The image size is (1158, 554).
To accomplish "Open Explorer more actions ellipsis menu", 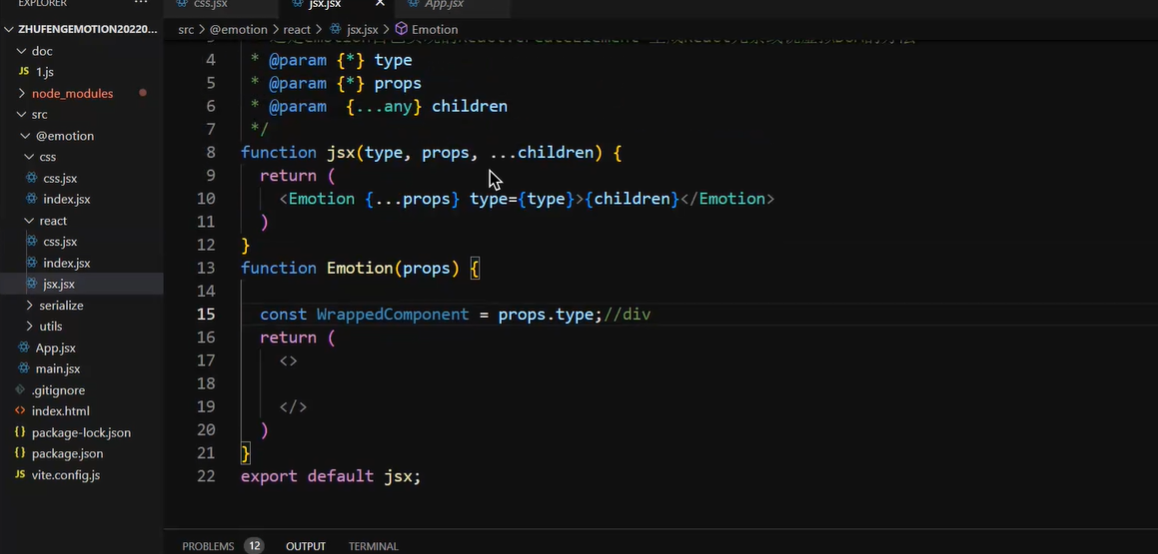I will (x=141, y=4).
